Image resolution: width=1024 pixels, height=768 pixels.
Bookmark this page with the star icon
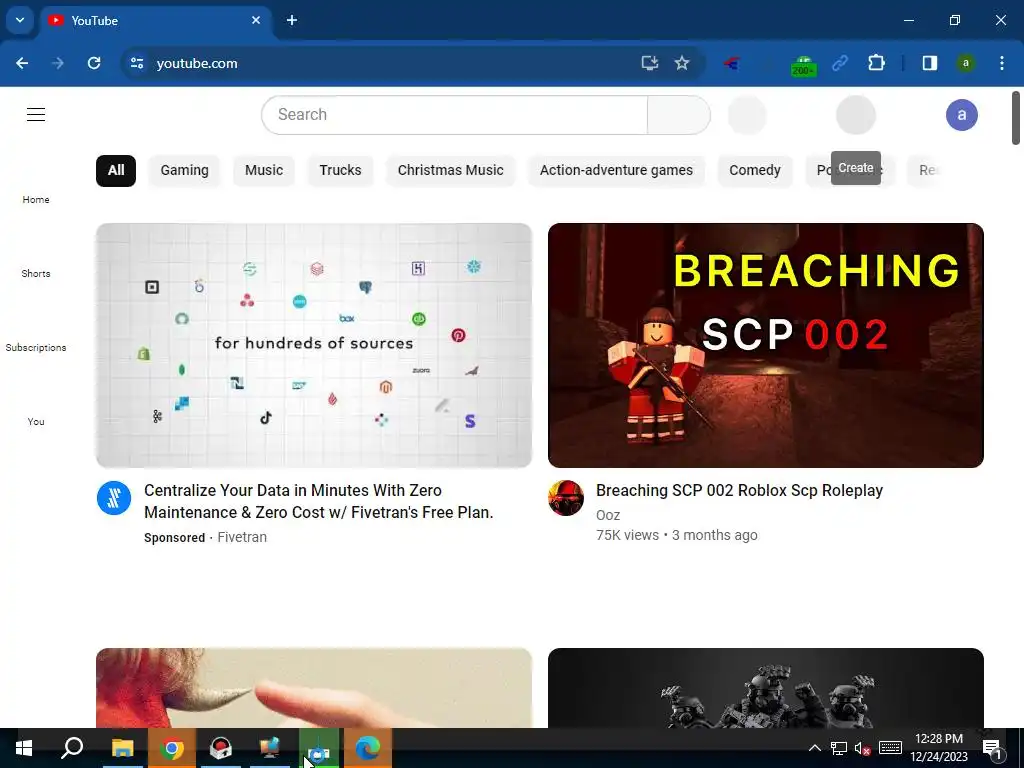(x=682, y=63)
